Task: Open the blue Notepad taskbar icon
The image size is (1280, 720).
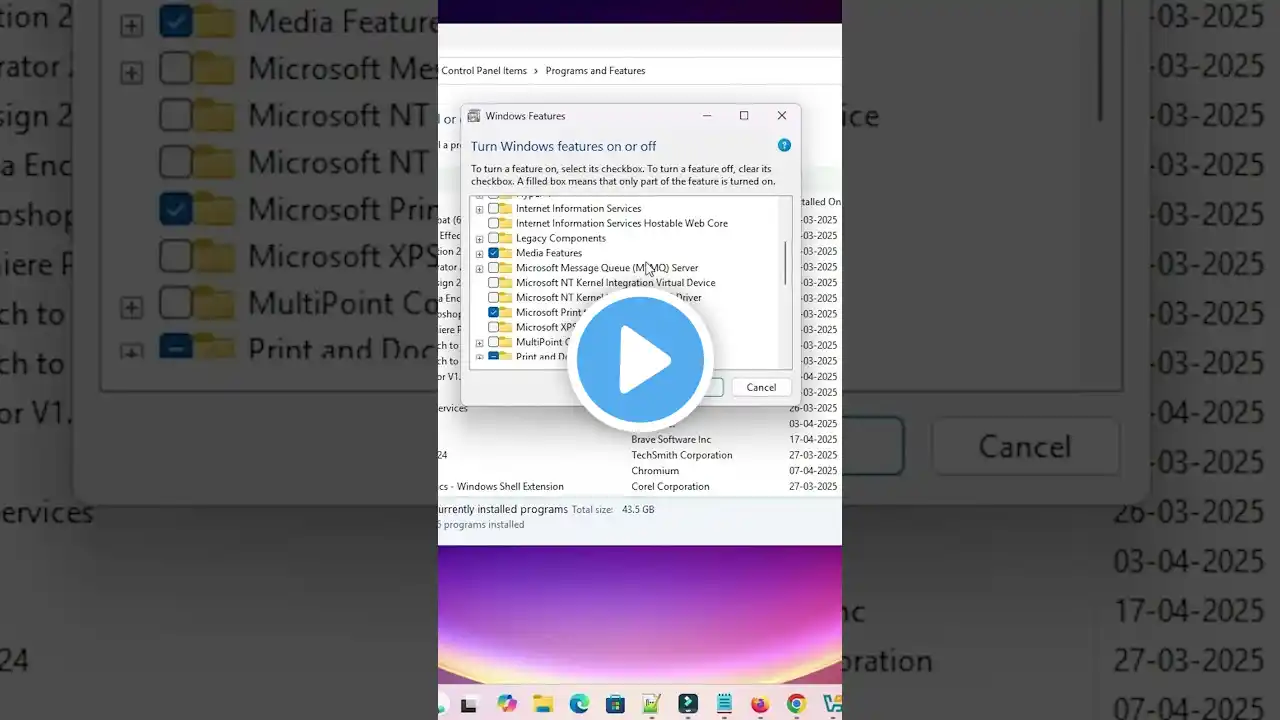Action: click(x=724, y=704)
